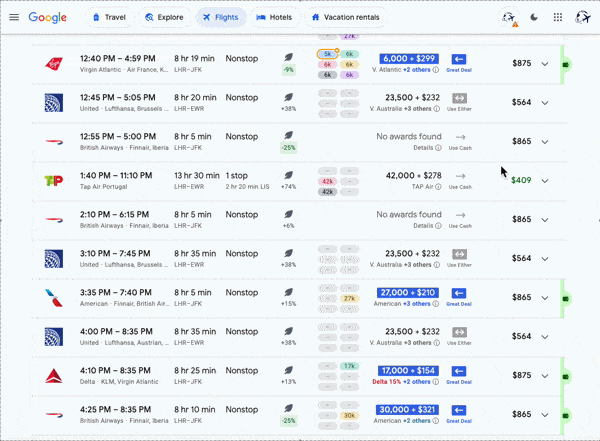Expand the 3:35 PM American flight

click(545, 298)
